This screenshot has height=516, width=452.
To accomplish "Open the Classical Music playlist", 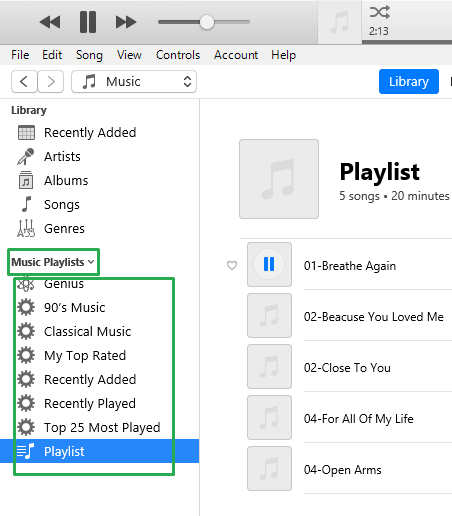I will pos(88,332).
